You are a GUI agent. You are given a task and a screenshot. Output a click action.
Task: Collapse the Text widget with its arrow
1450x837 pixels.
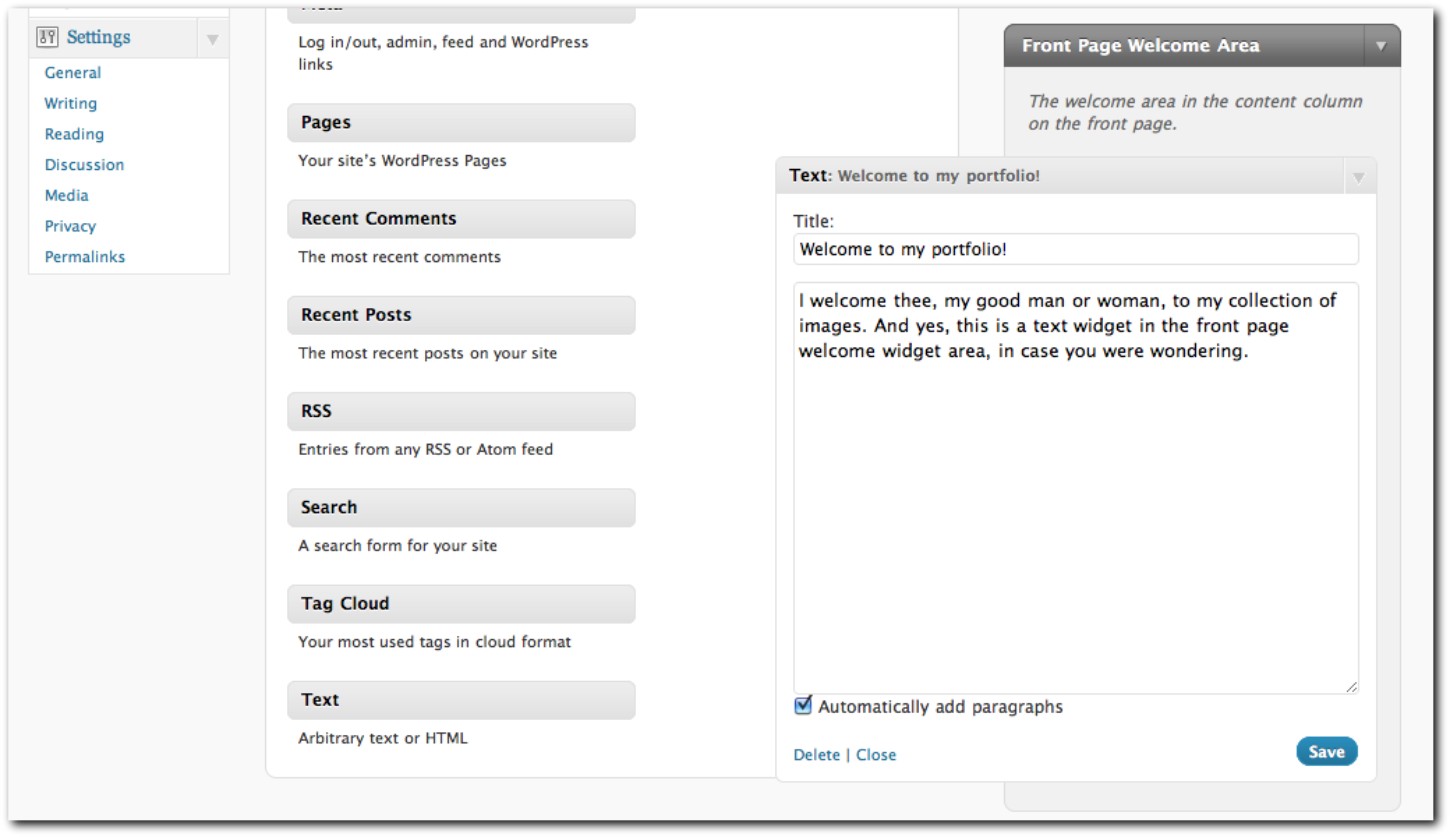point(1358,177)
